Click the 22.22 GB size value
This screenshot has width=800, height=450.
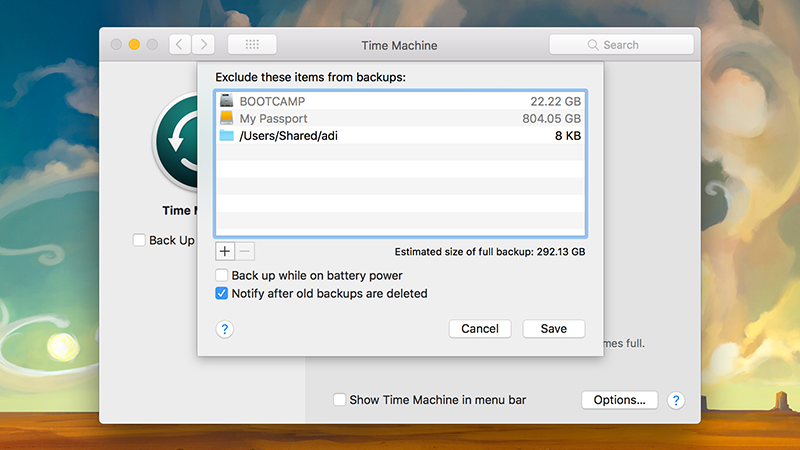point(555,102)
